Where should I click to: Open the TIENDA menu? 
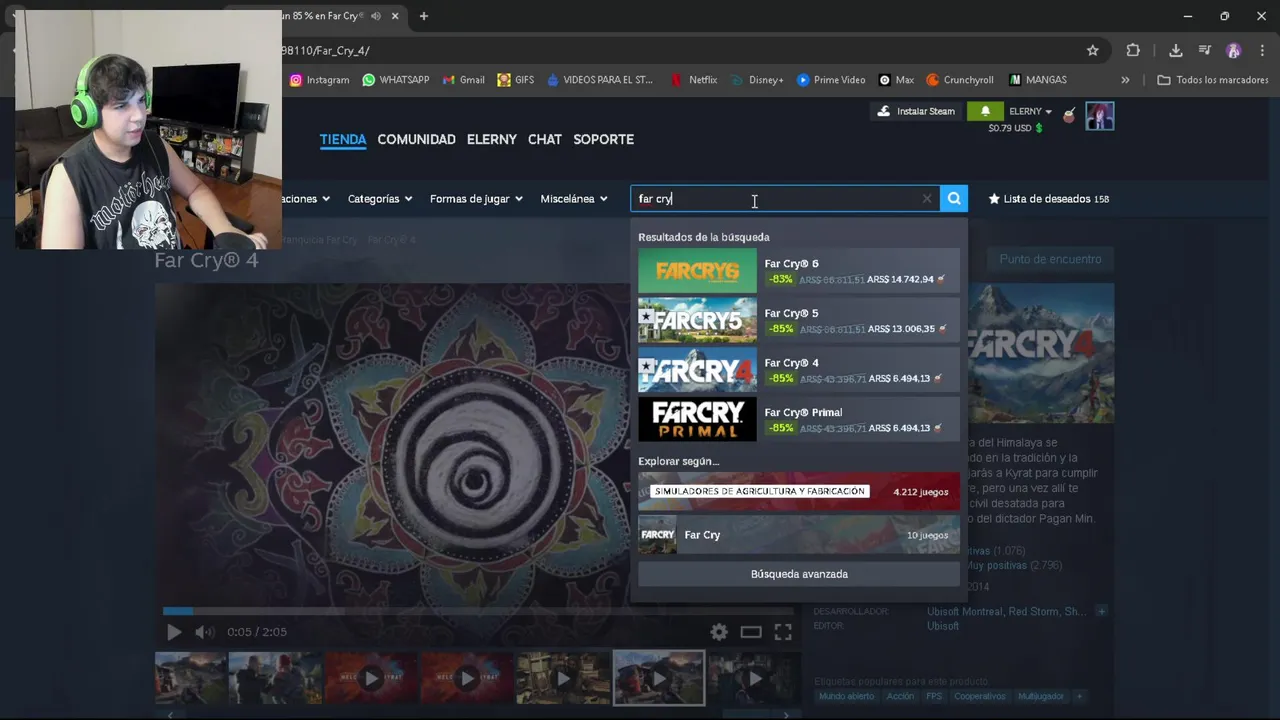tap(343, 139)
